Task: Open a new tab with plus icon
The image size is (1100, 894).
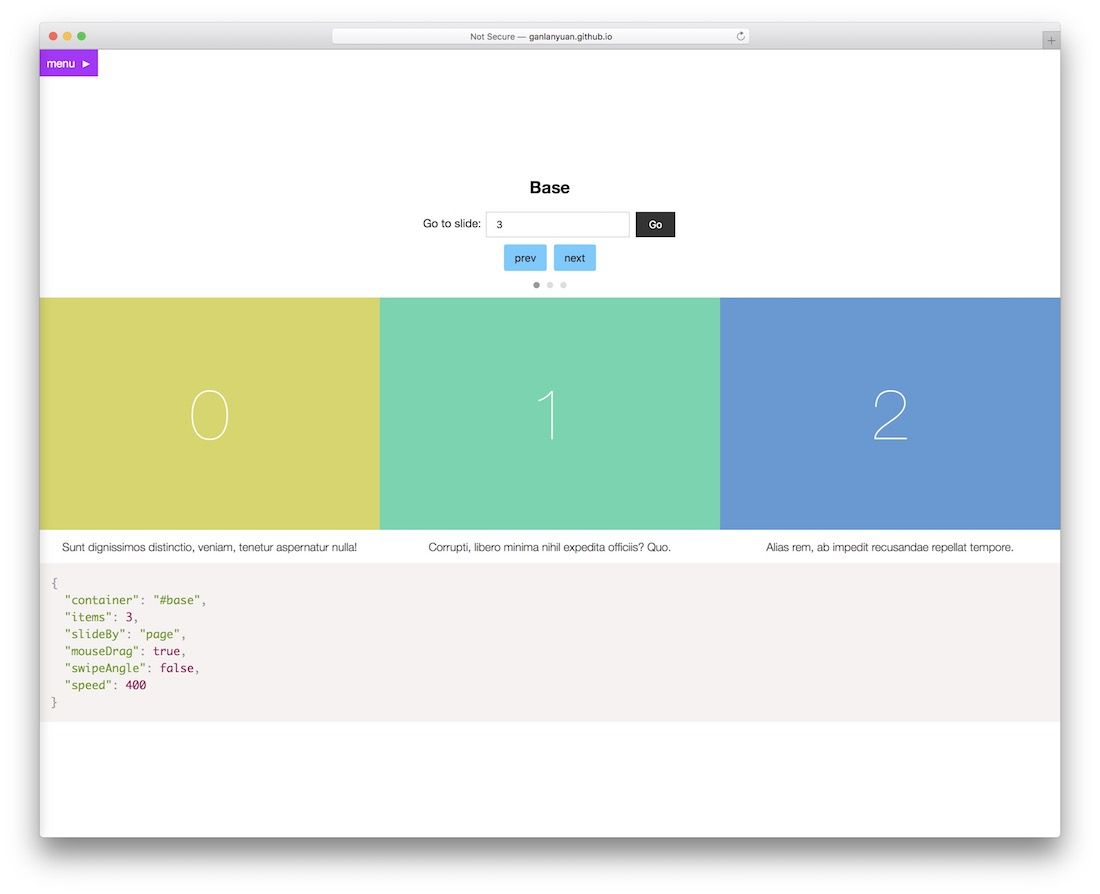Action: coord(1050,40)
